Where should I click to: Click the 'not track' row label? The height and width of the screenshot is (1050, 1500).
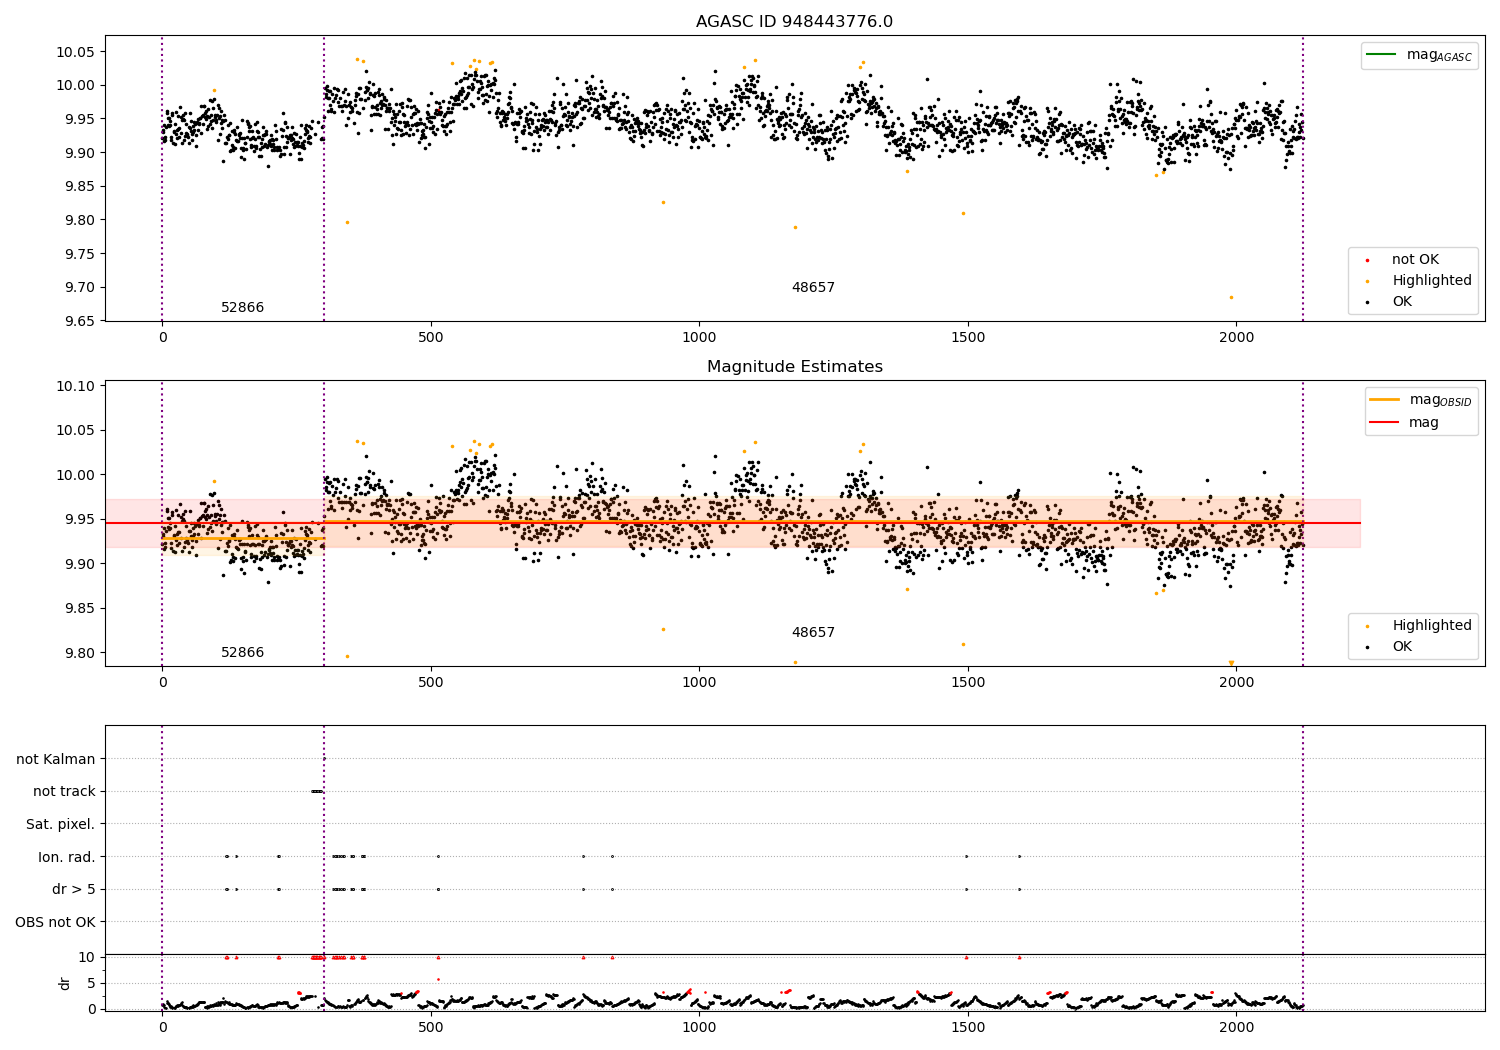coord(64,792)
